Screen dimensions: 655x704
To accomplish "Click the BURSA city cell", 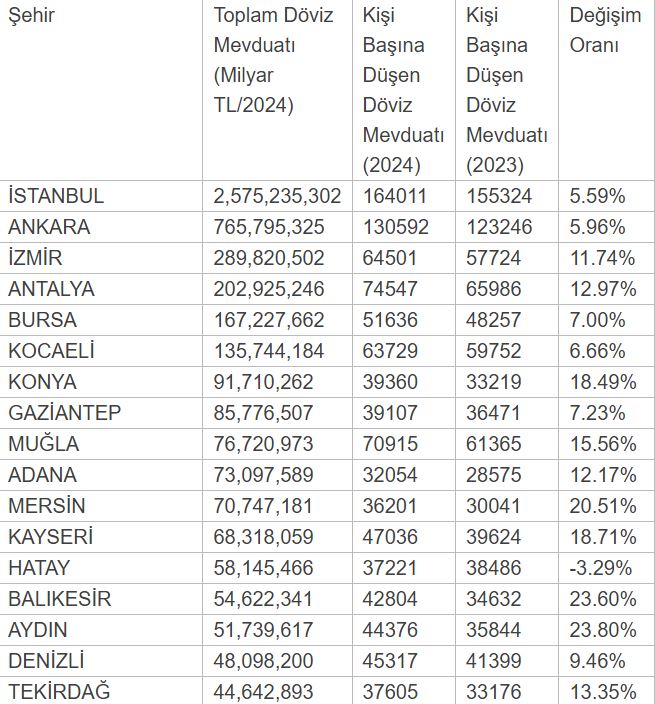I will [41, 320].
